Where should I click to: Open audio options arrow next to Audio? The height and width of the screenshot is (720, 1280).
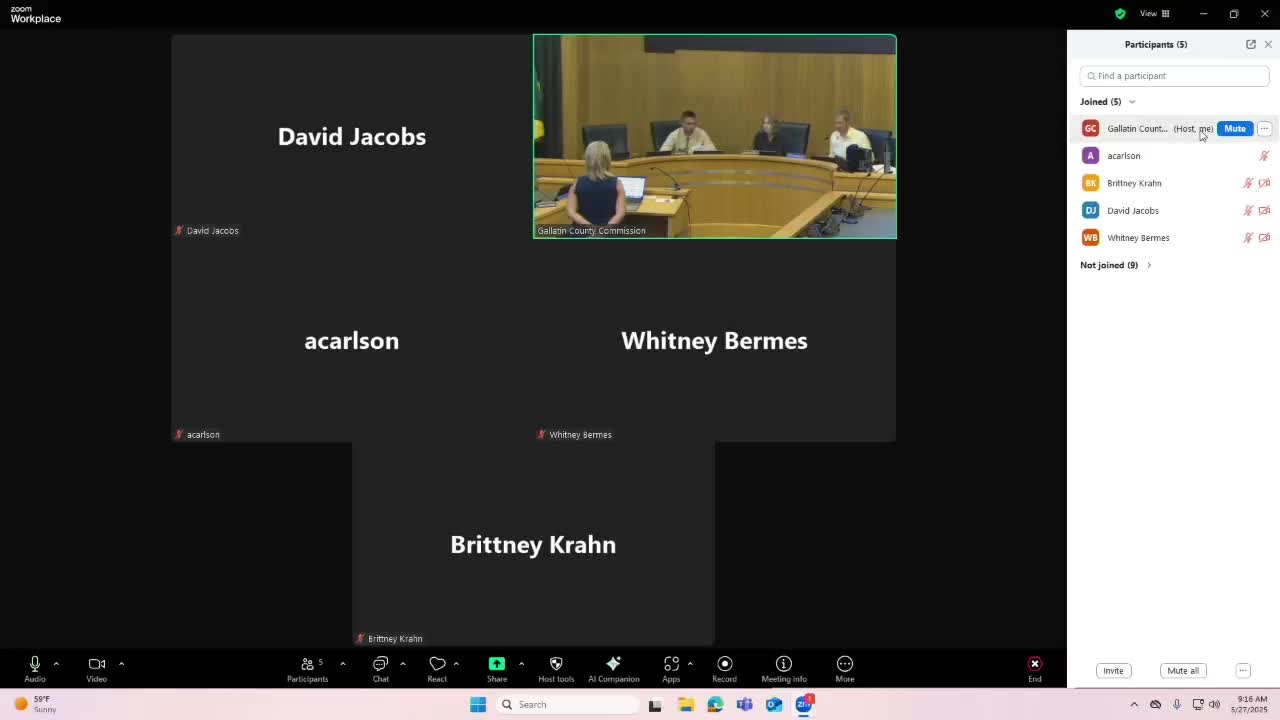tap(56, 663)
